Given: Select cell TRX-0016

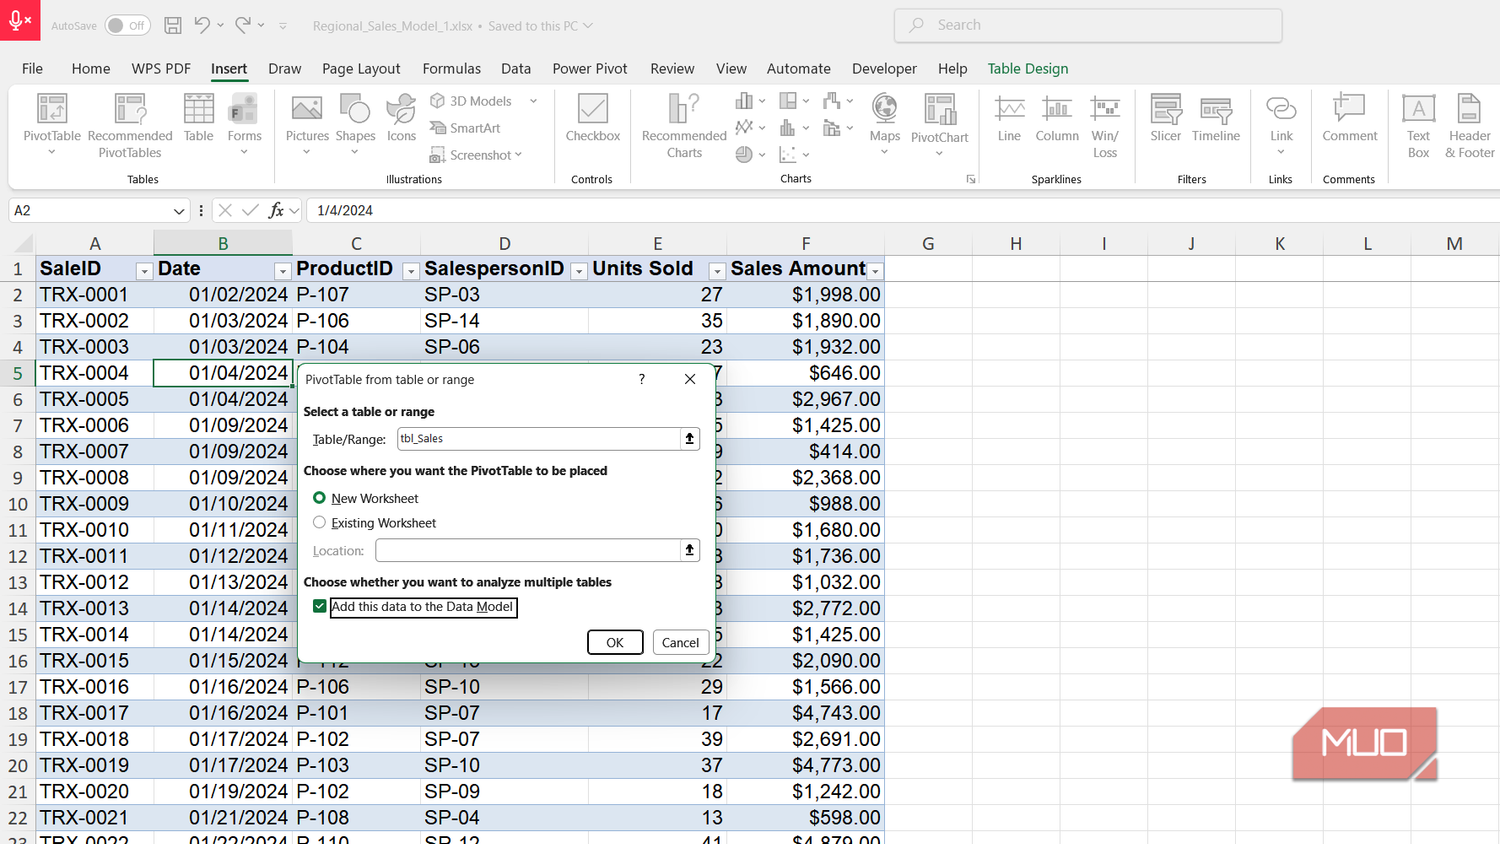Looking at the screenshot, I should [x=94, y=687].
